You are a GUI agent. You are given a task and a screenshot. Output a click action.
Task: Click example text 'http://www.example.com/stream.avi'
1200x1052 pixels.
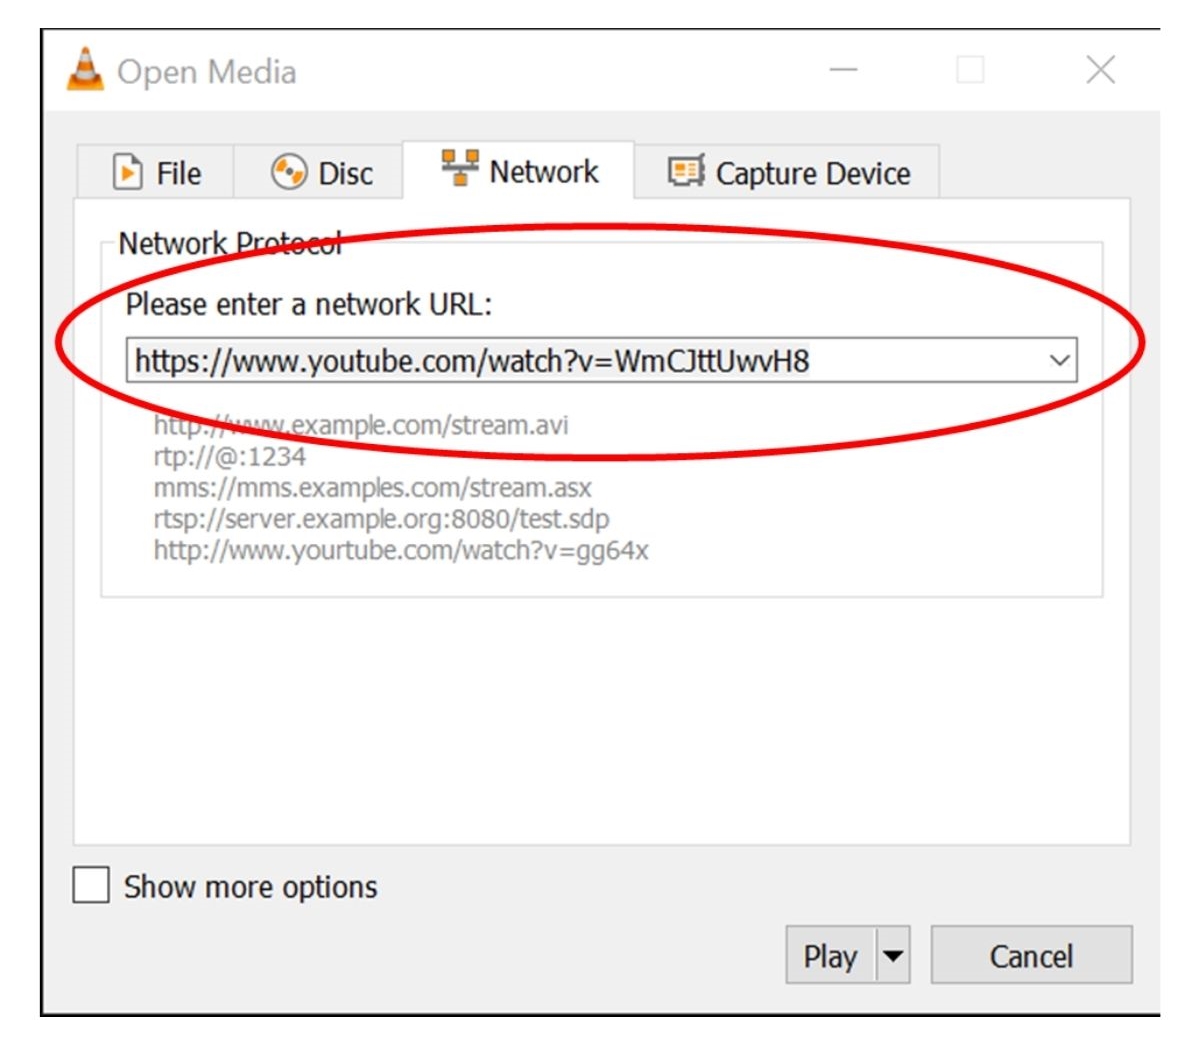361,425
